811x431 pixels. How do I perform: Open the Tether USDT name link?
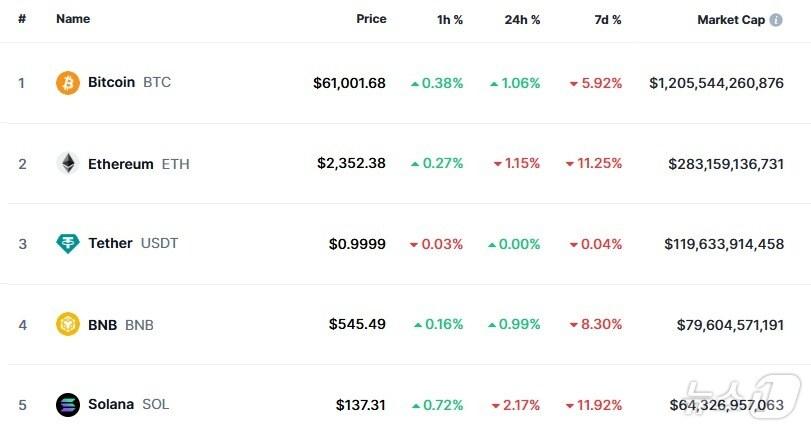(132, 244)
